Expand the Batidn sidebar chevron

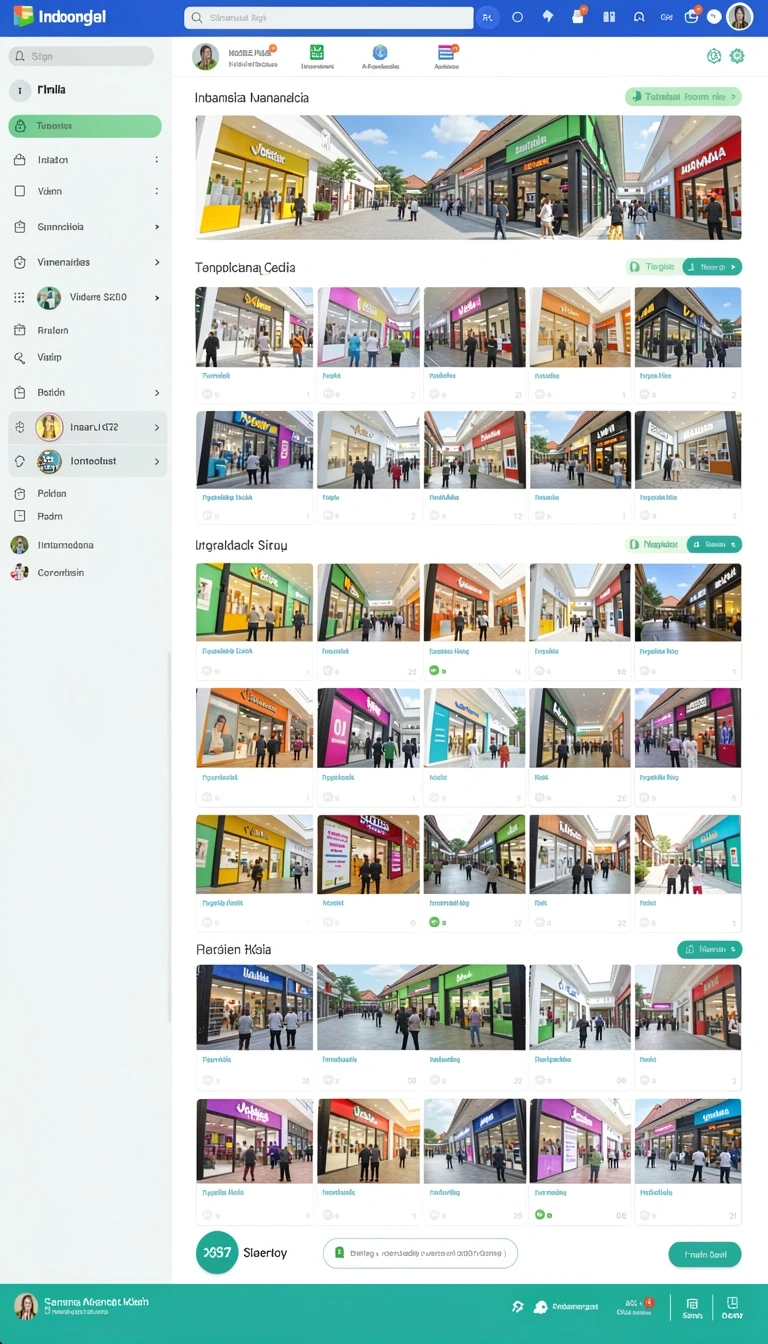pos(157,393)
